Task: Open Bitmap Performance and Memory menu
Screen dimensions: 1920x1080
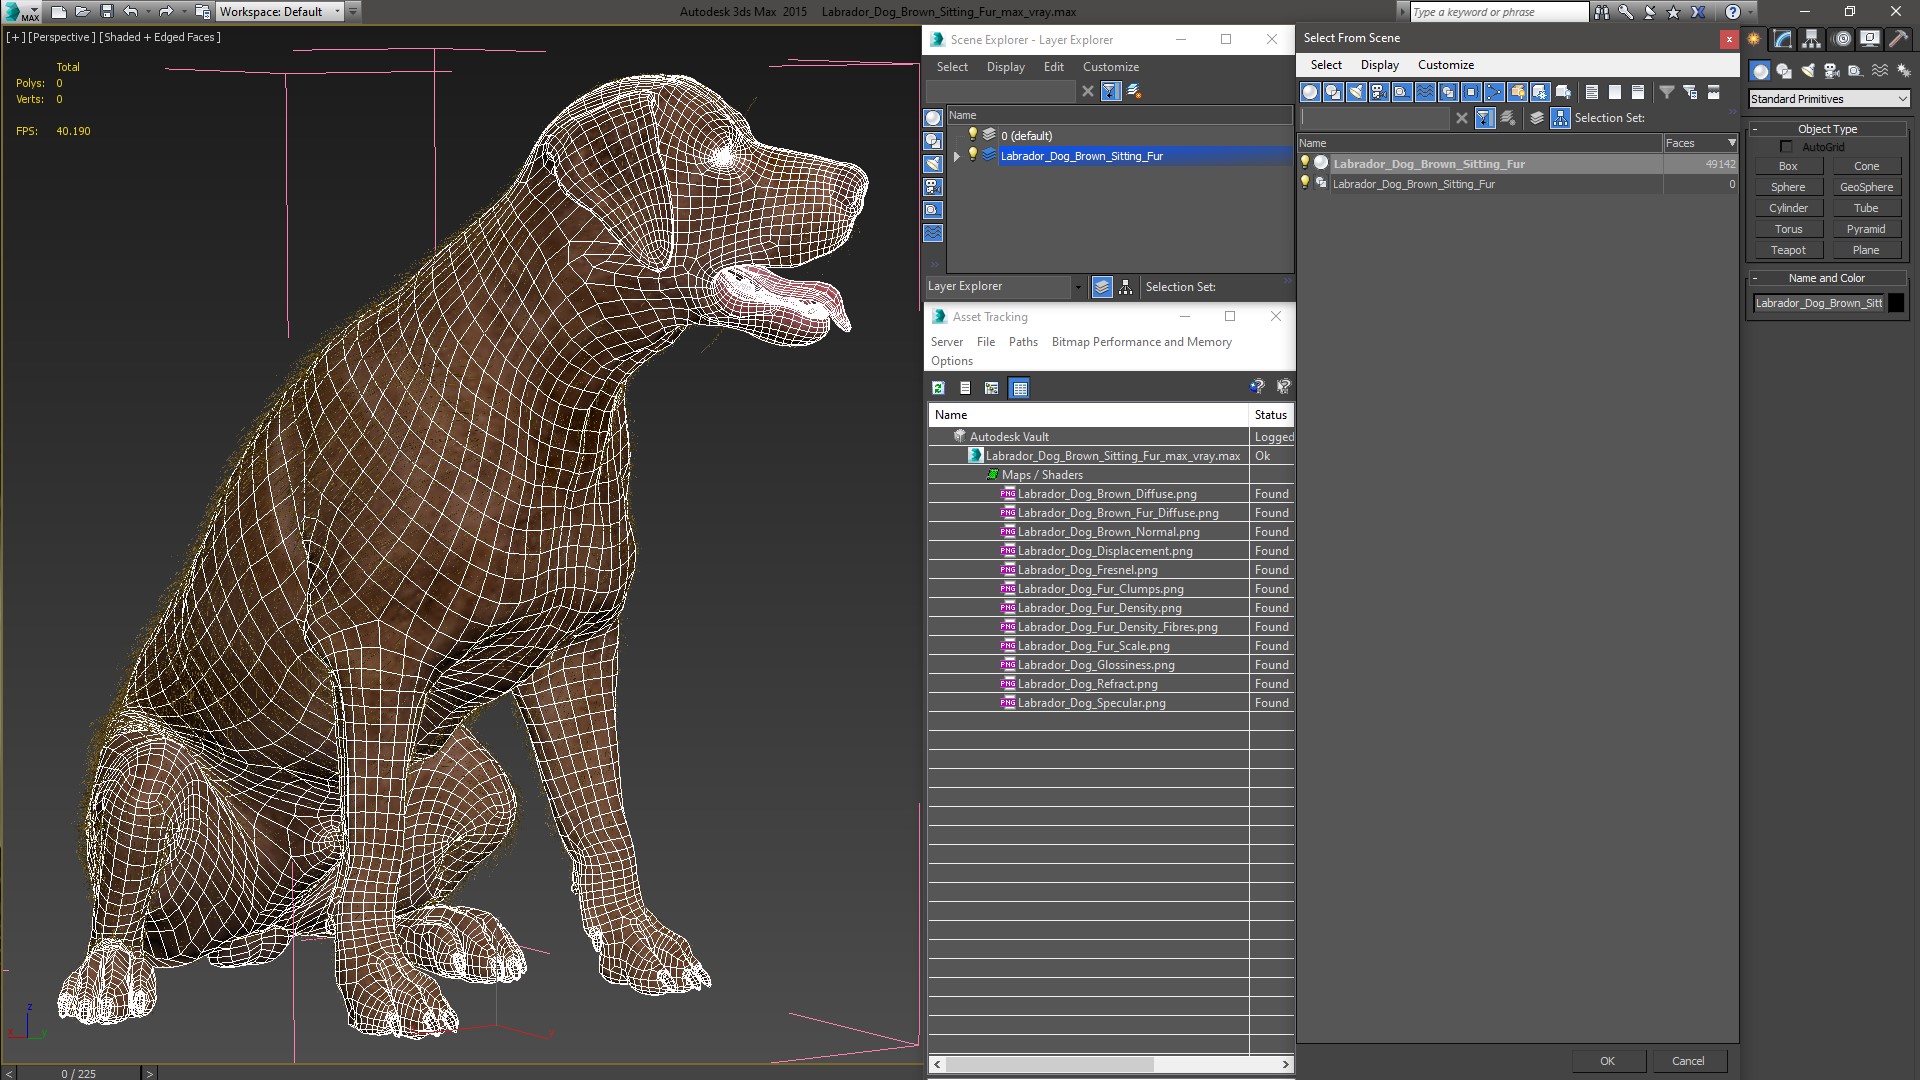Action: click(x=1141, y=342)
